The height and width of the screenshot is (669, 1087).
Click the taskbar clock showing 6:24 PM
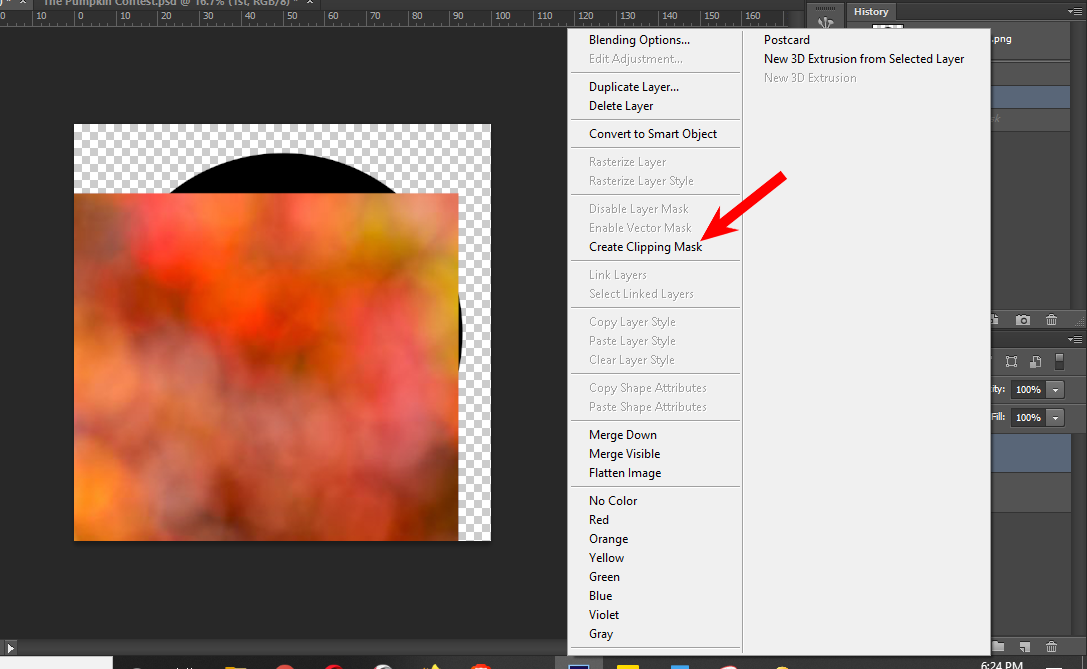point(1001,664)
